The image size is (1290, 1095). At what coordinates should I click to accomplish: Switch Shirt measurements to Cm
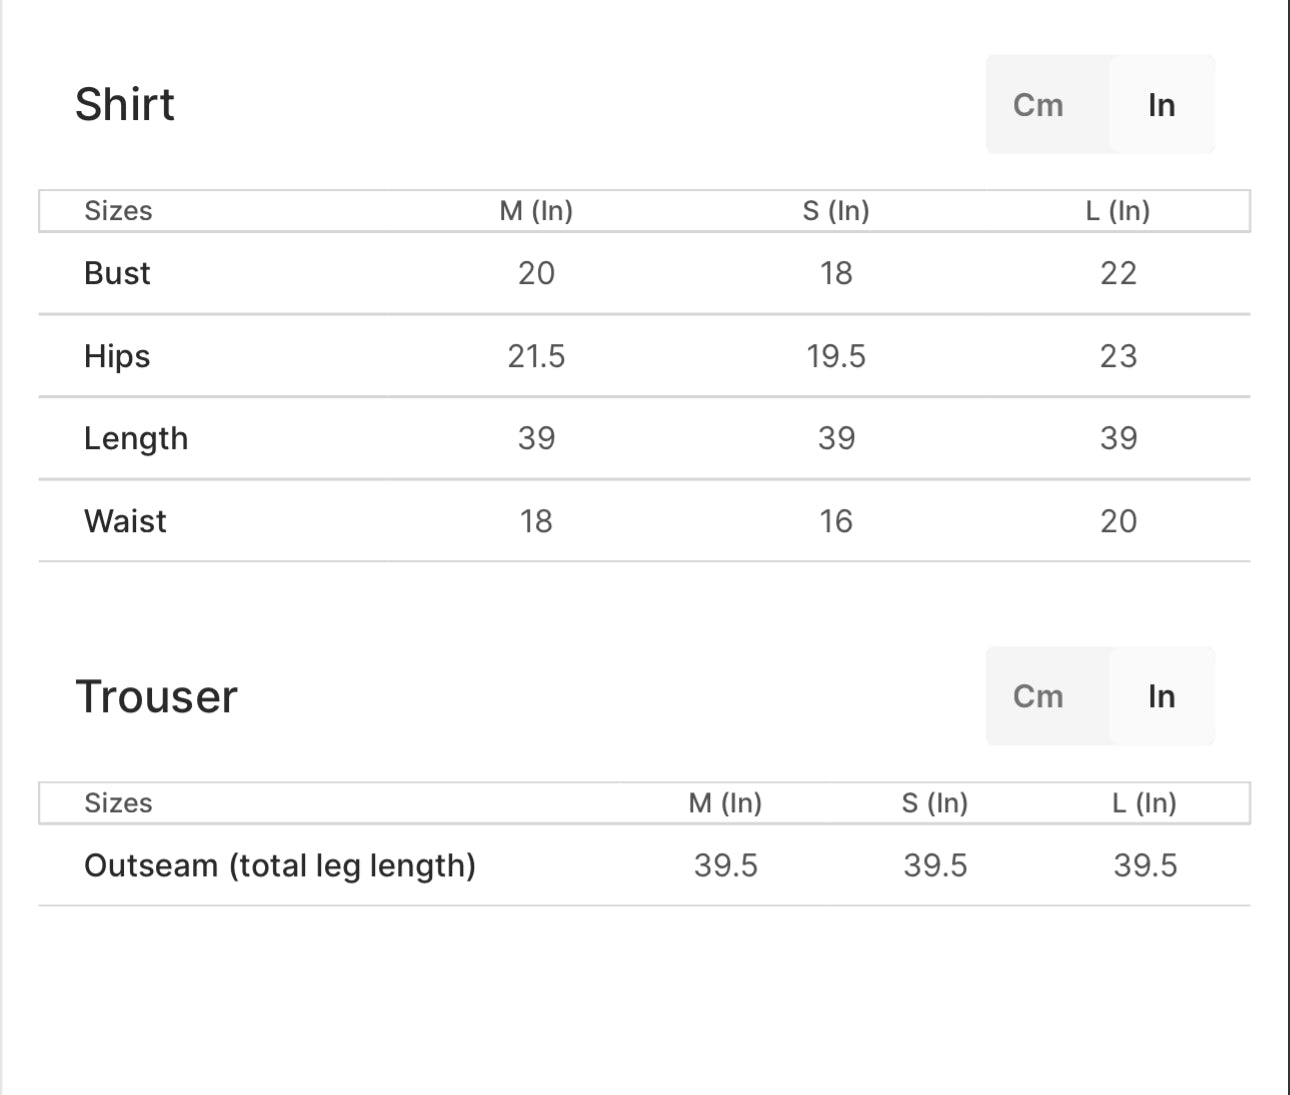click(1038, 105)
